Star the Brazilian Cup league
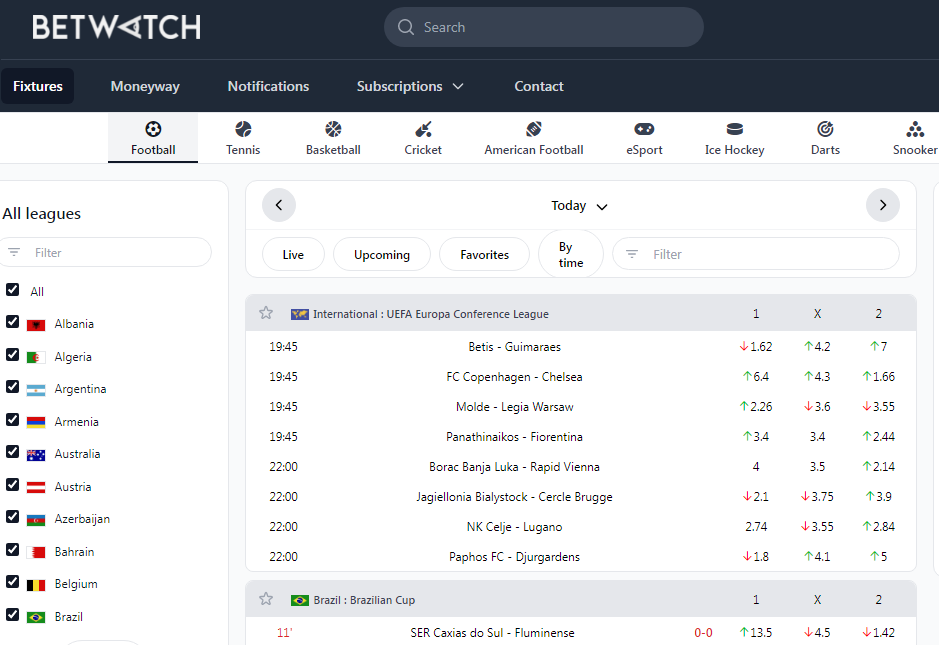 pos(266,599)
